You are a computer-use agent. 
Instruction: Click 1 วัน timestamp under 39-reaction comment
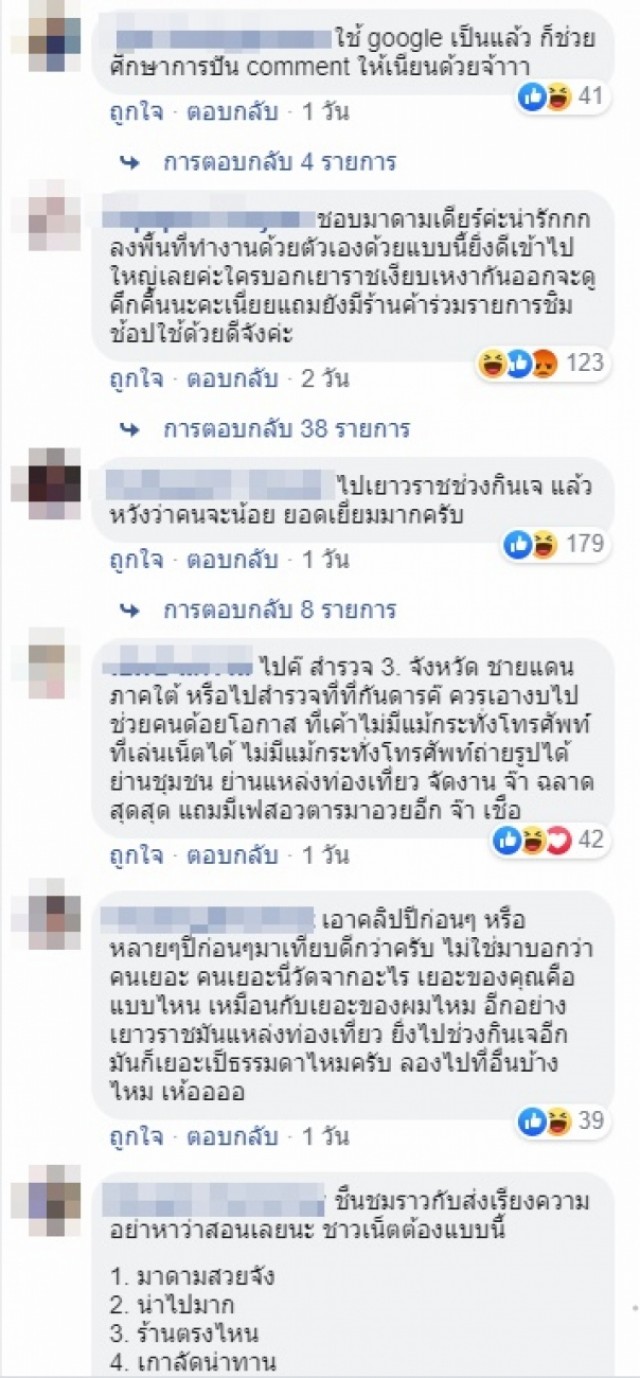[325, 1137]
